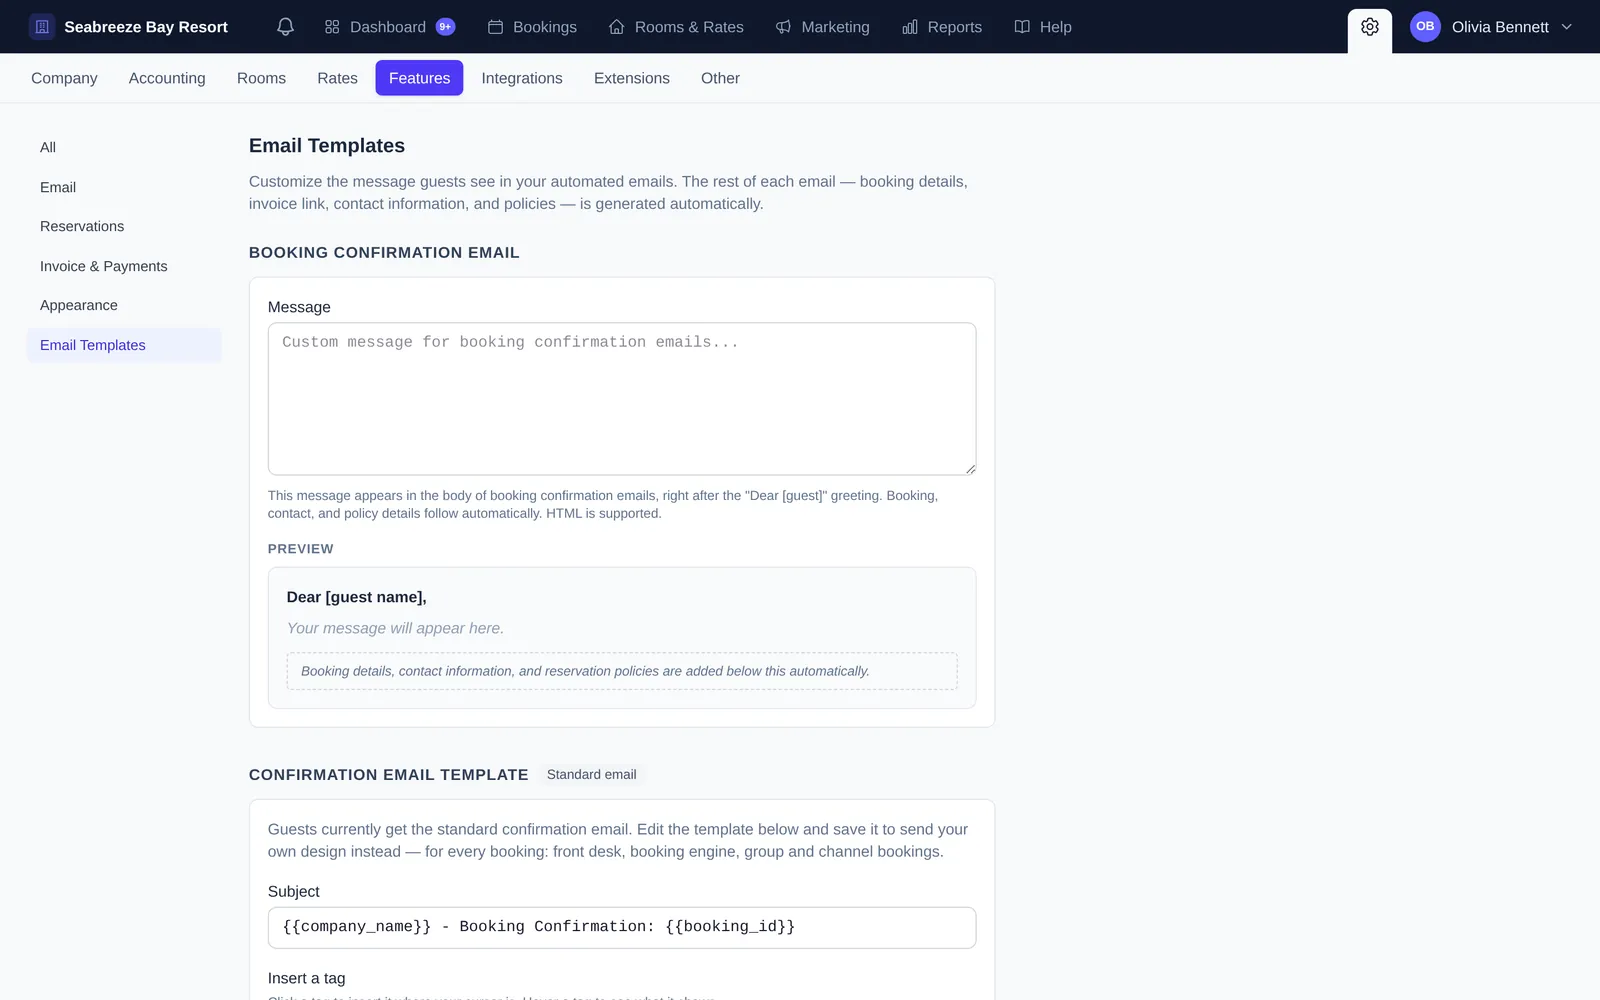Click the Confirmation Email Template section heading
1600x1000 pixels.
[x=388, y=775]
